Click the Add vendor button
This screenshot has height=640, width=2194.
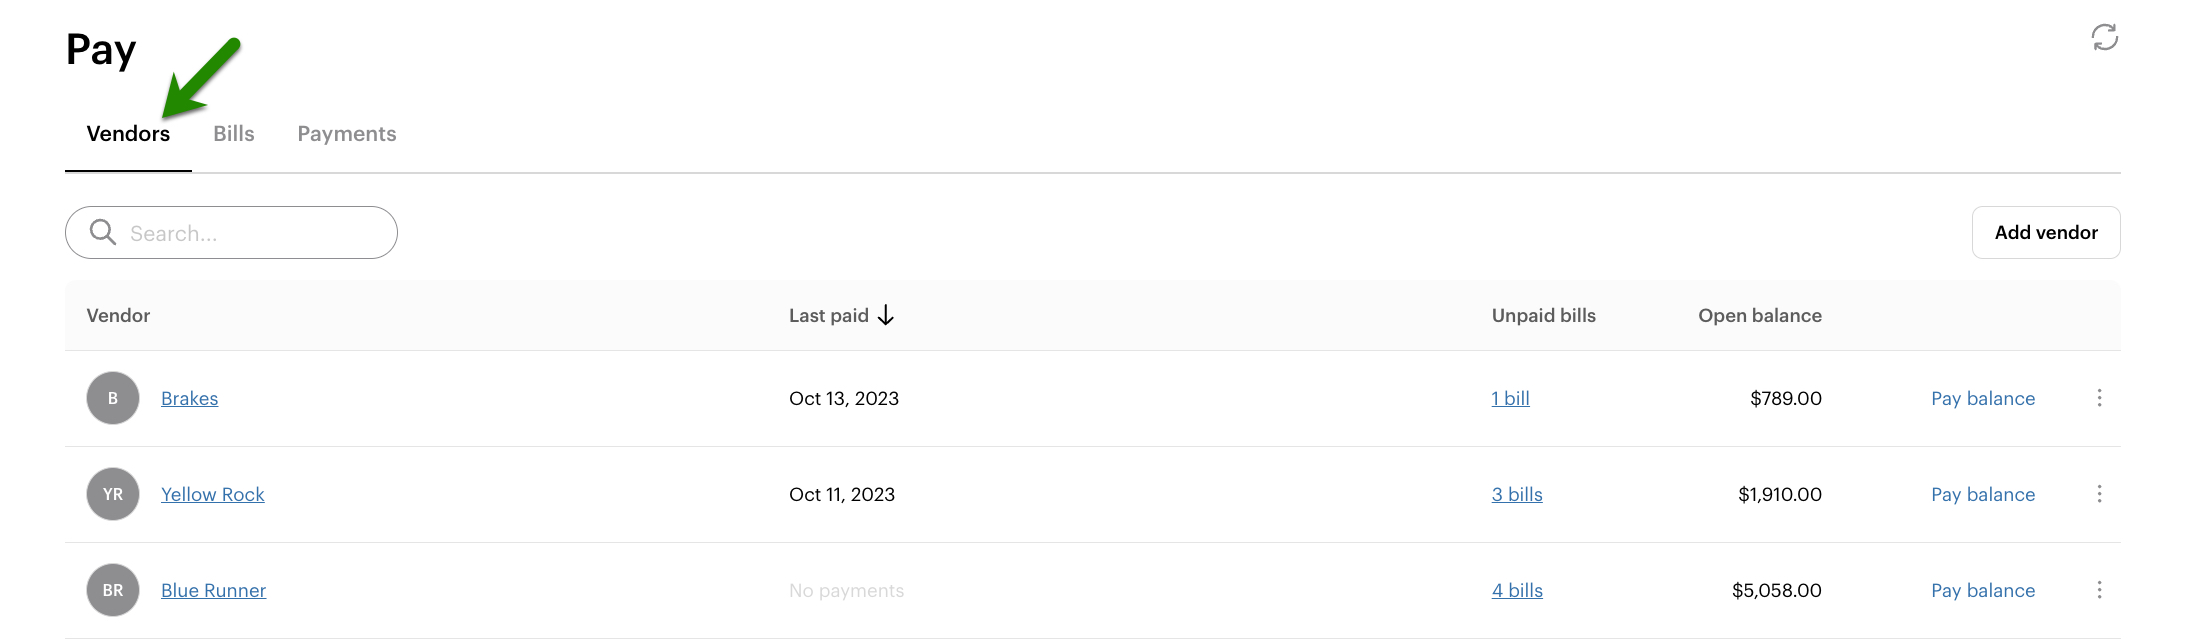click(x=2046, y=232)
